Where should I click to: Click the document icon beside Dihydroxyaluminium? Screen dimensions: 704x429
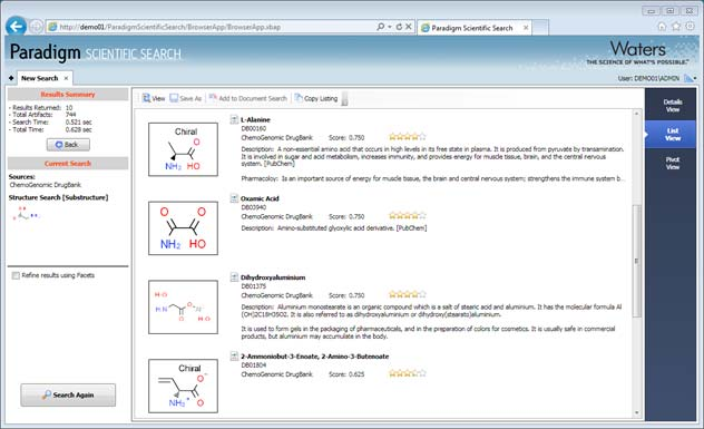(234, 277)
